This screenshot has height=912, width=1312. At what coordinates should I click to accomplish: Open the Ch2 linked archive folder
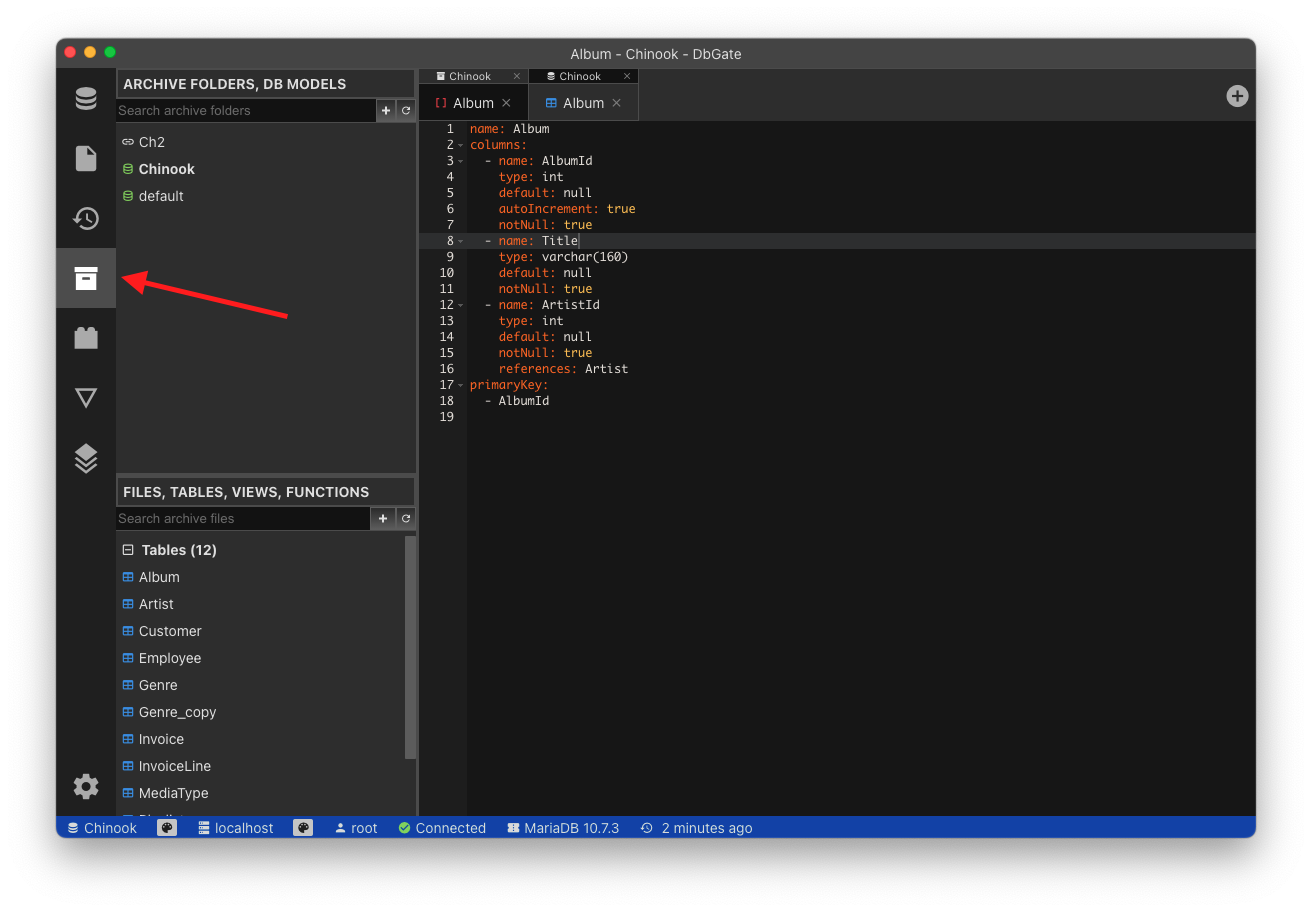tap(152, 142)
